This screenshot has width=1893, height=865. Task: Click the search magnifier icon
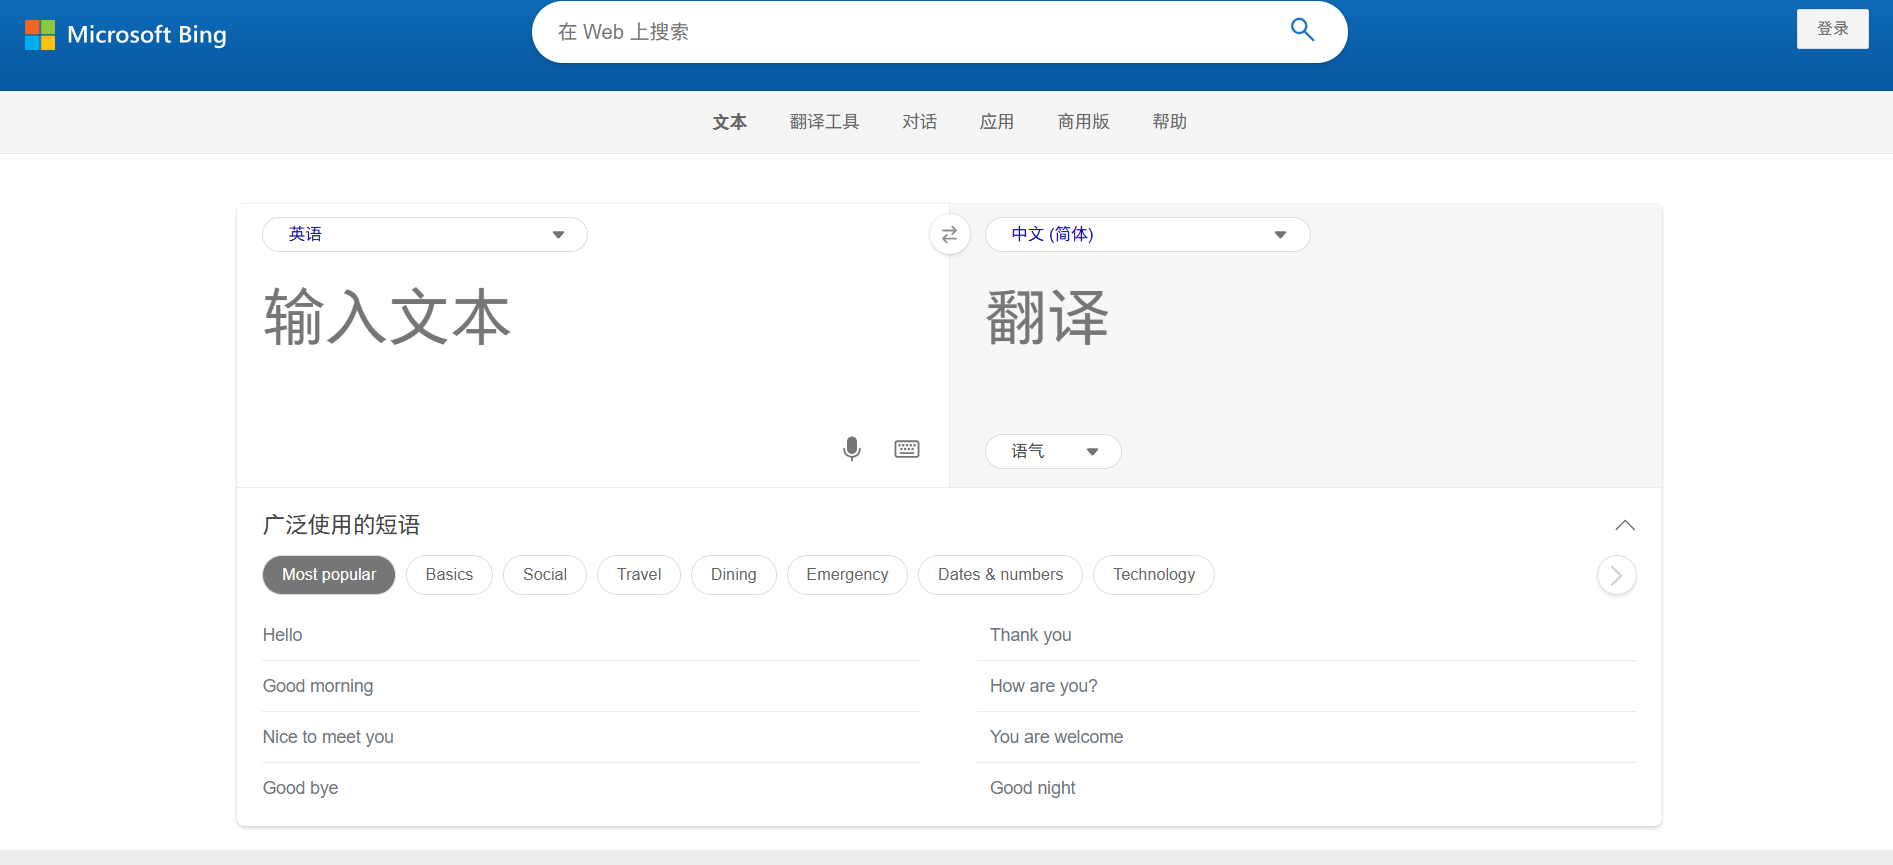(1301, 30)
